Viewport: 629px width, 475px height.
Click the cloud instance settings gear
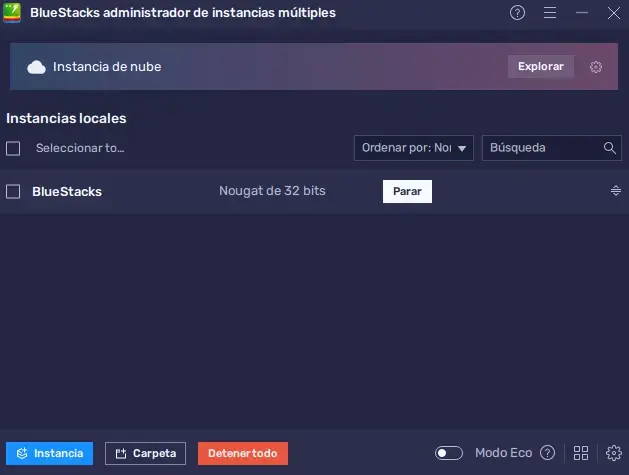click(x=596, y=67)
